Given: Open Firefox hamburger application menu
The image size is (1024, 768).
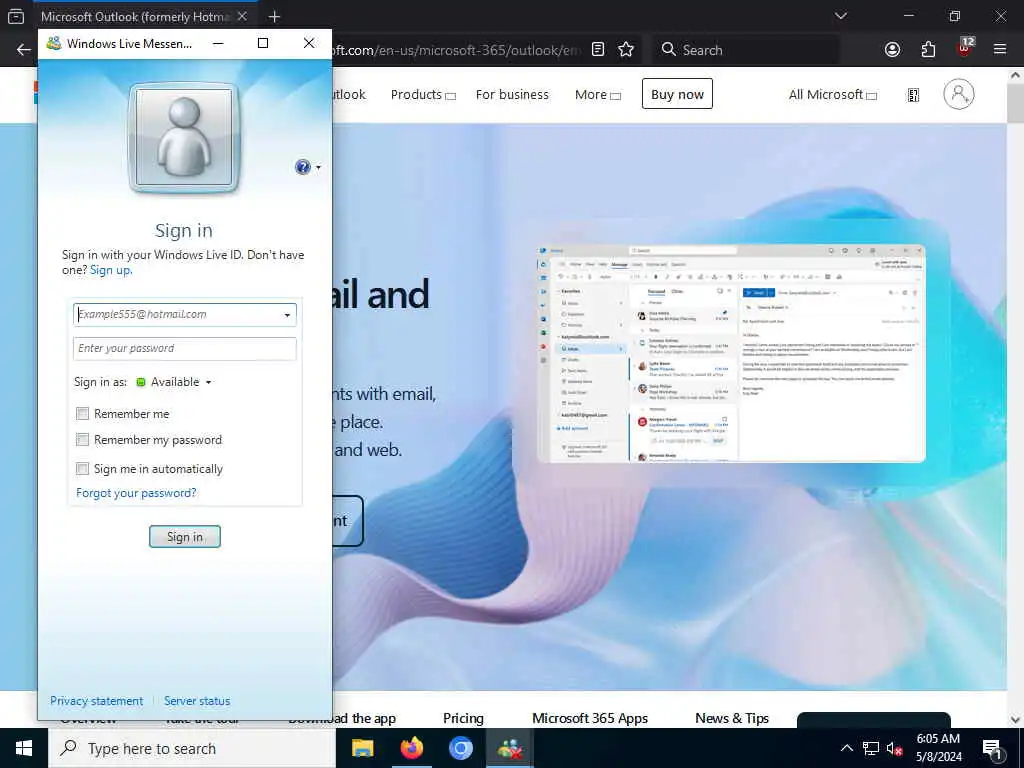Looking at the screenshot, I should (x=1000, y=50).
